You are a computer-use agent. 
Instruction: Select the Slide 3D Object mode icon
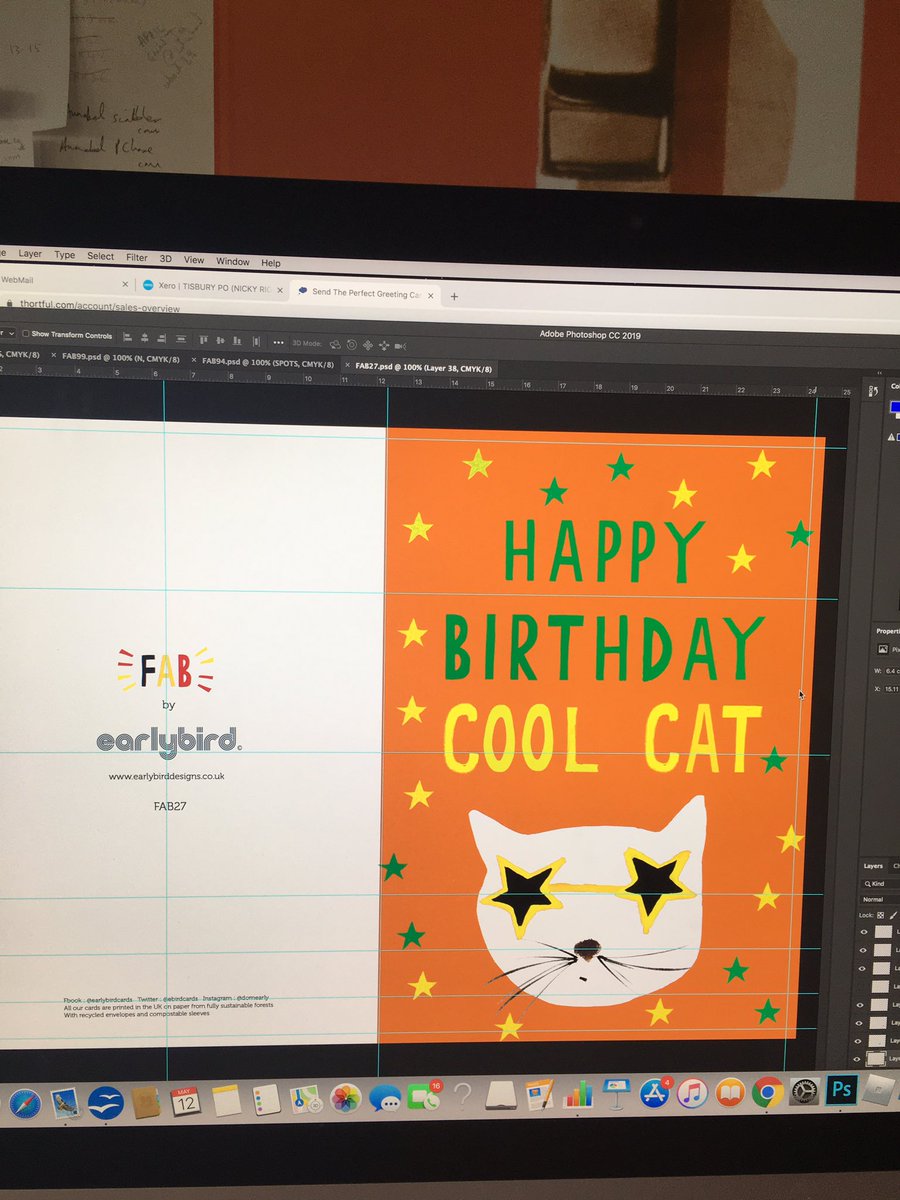[384, 344]
